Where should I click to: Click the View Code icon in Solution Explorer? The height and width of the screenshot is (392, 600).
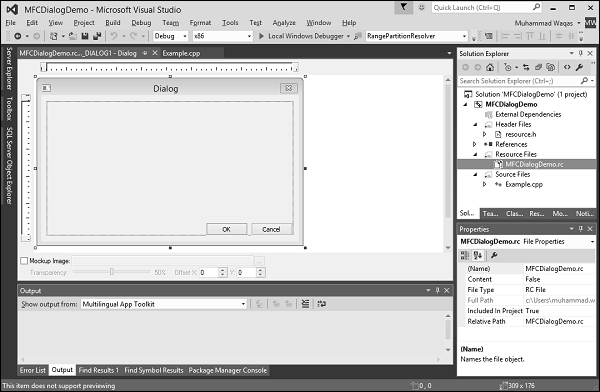tap(567, 67)
